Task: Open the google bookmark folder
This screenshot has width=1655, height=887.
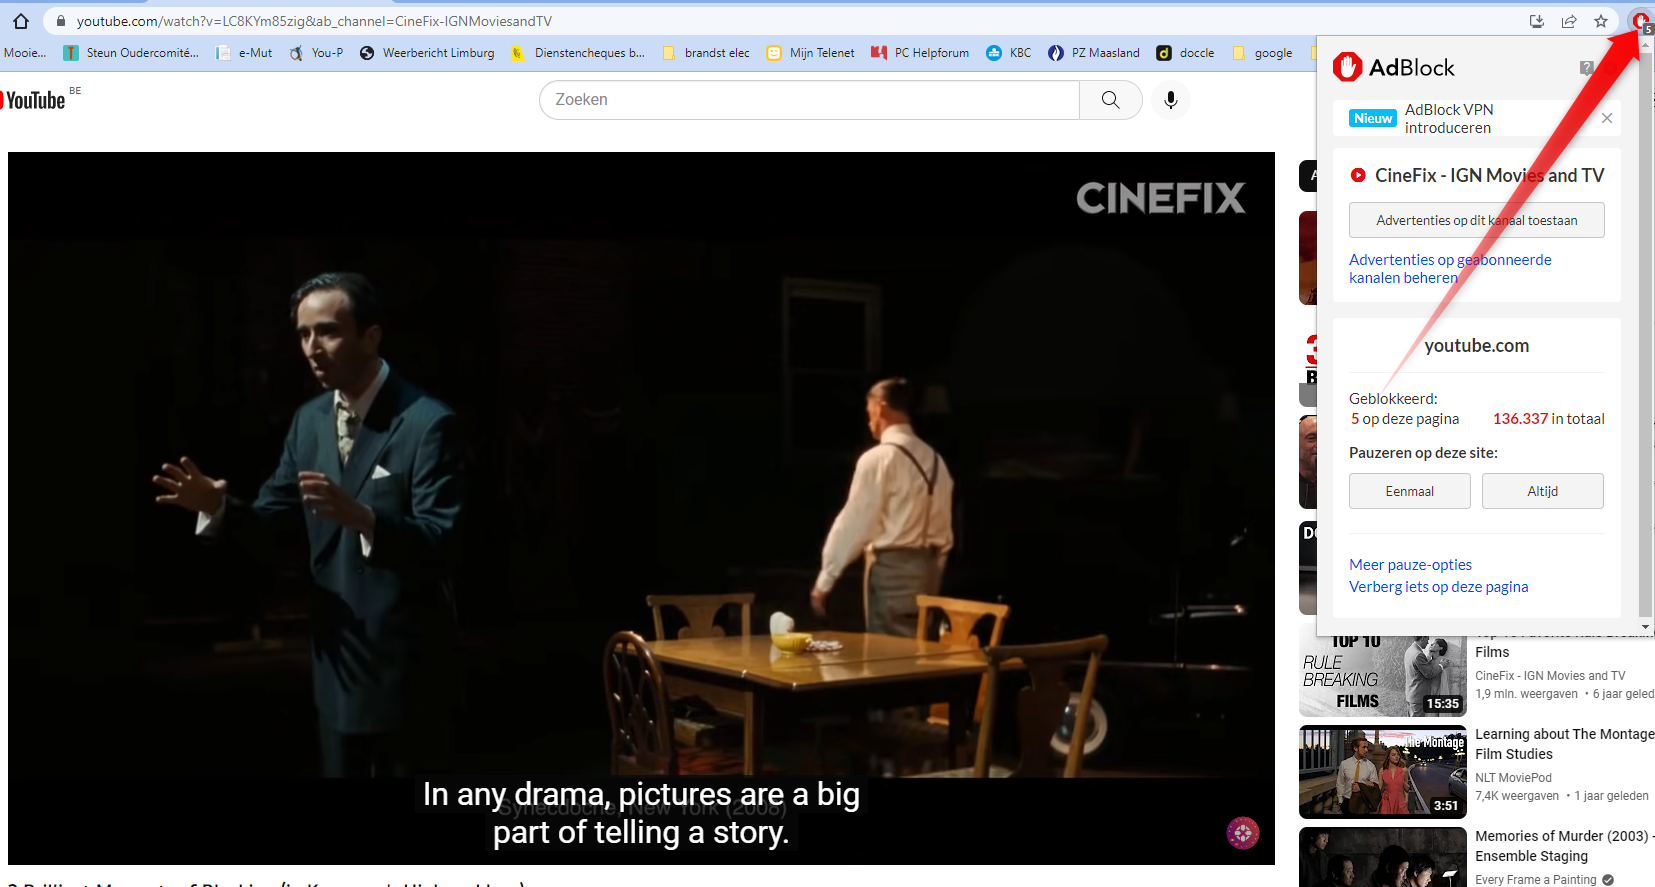Action: point(1263,53)
